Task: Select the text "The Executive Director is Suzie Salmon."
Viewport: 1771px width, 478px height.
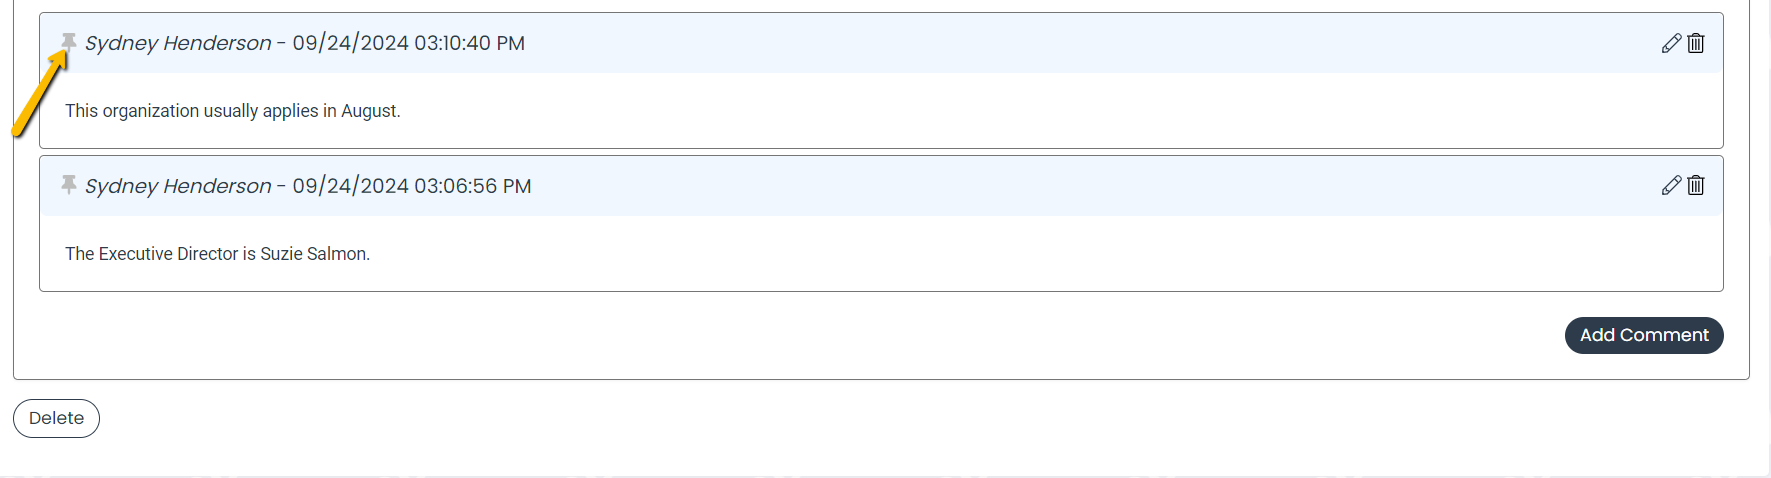Action: point(218,254)
